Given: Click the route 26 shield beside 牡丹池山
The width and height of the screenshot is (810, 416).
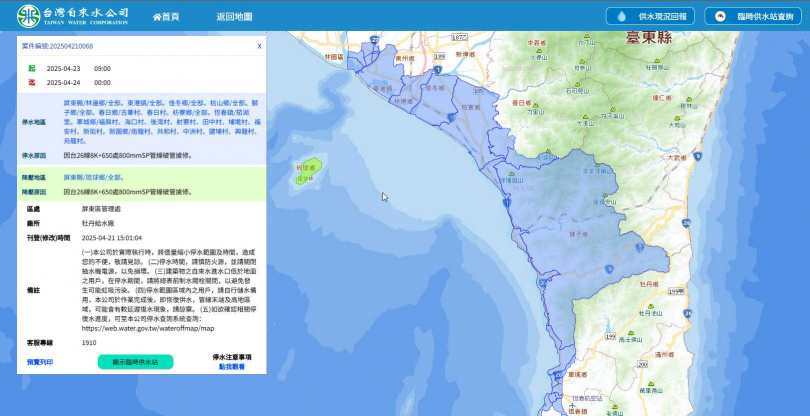Looking at the screenshot, I should click(x=687, y=314).
